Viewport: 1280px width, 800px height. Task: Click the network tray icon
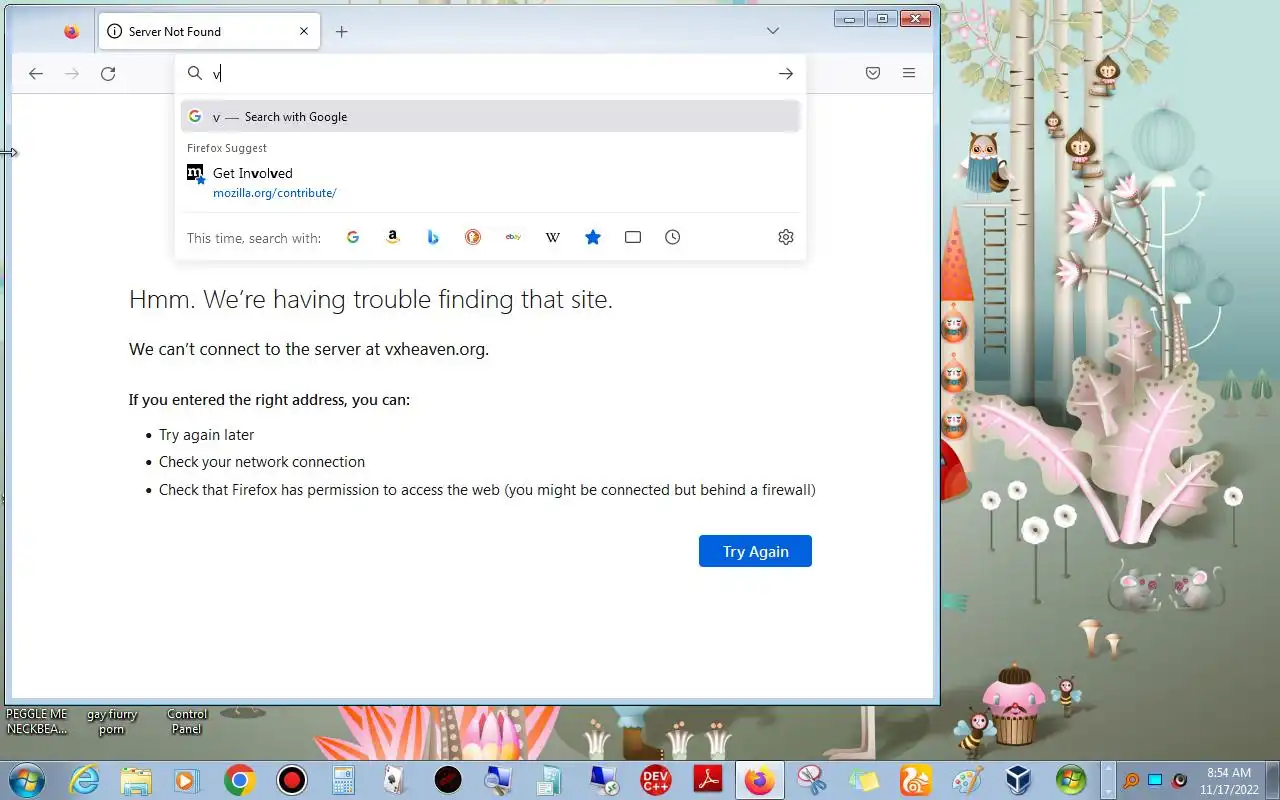pyautogui.click(x=1155, y=780)
